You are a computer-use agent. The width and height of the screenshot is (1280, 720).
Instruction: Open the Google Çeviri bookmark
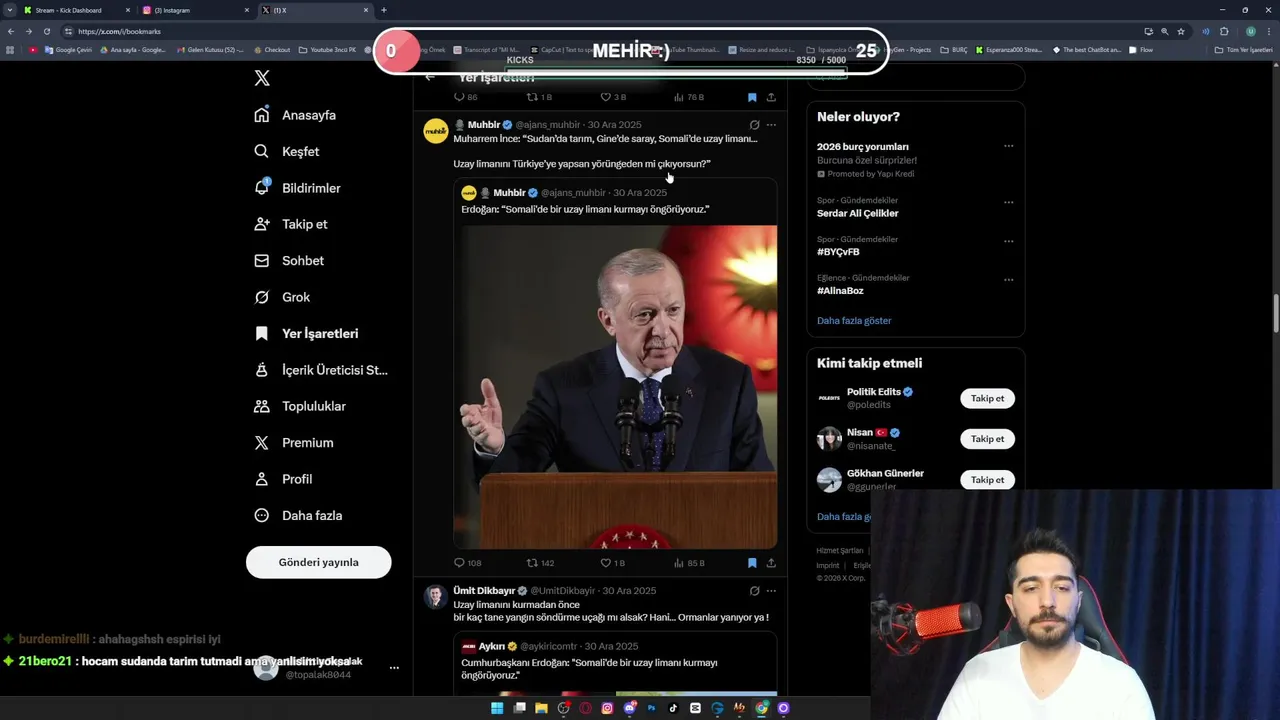click(69, 50)
